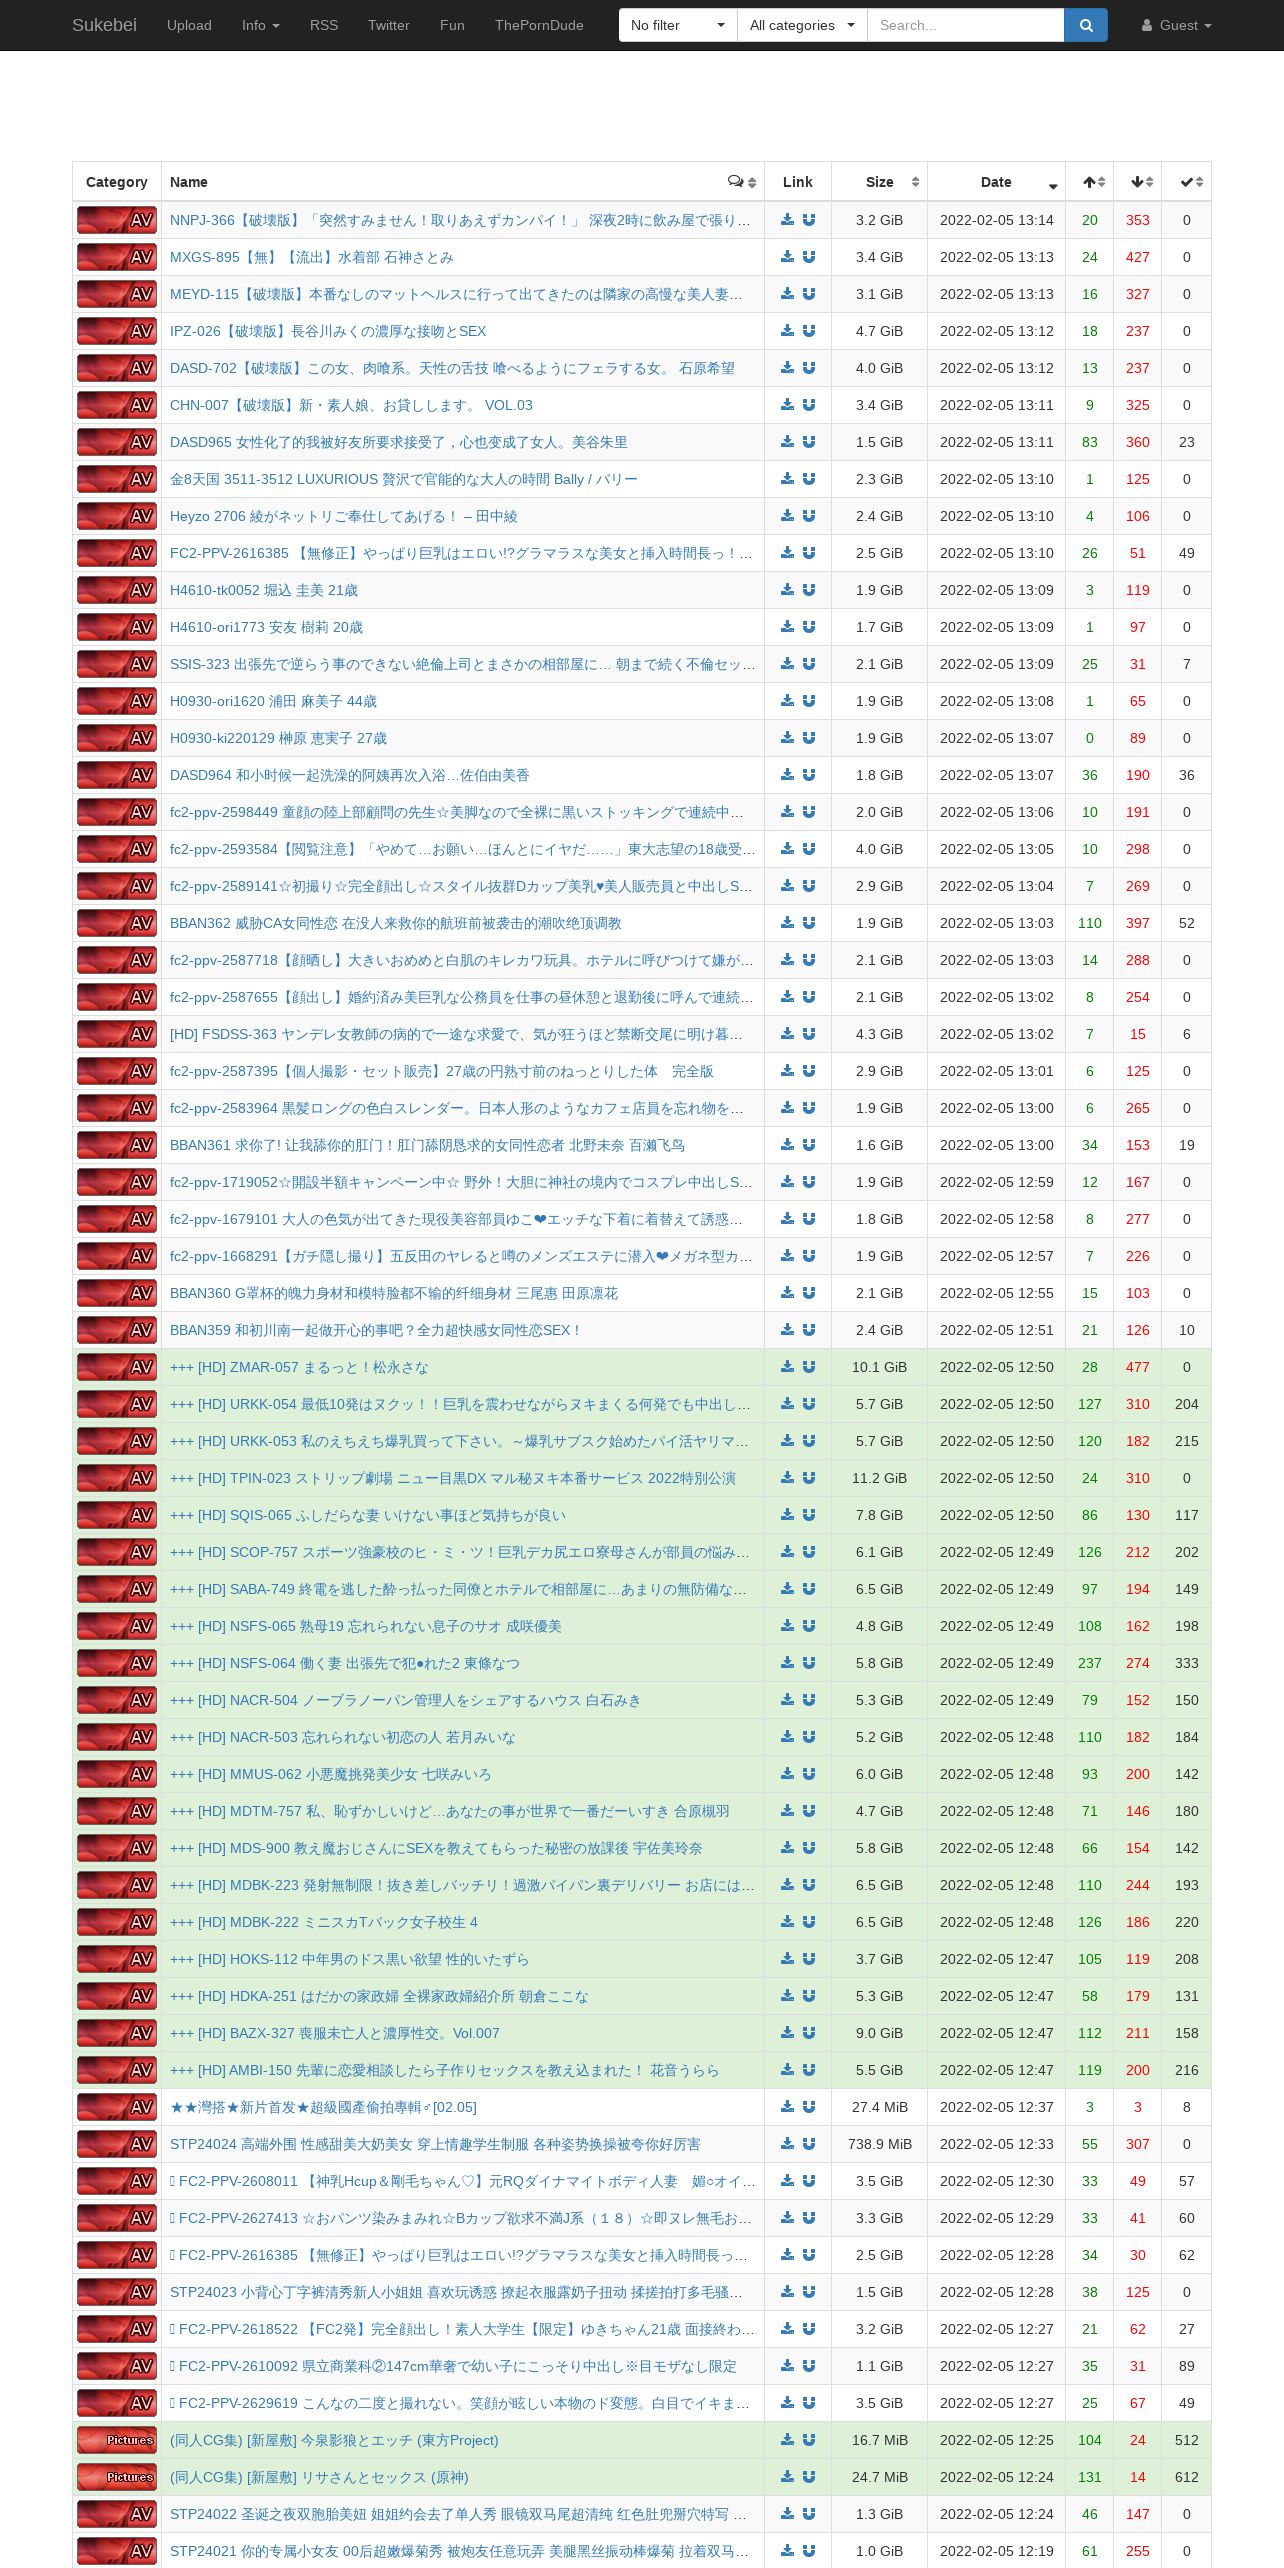Click AV category icon in BBAN359 row
This screenshot has height=2568, width=1284.
pos(117,1330)
